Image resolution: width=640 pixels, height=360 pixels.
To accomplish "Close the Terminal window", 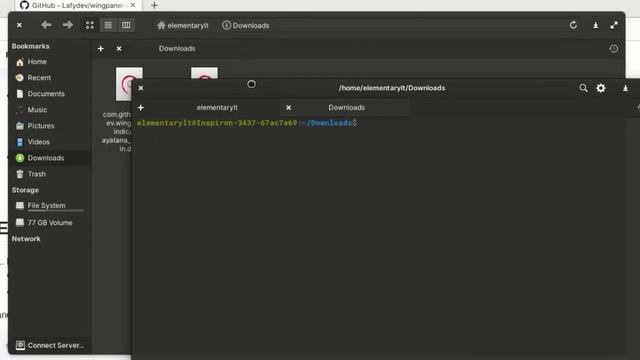I will tap(141, 88).
